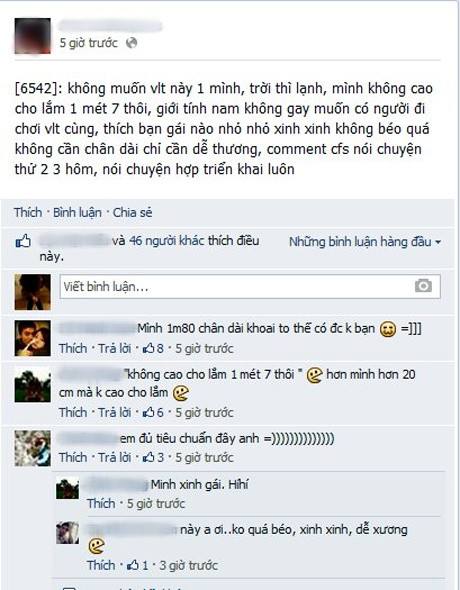Focus the Viết bình luận input field

[250, 286]
